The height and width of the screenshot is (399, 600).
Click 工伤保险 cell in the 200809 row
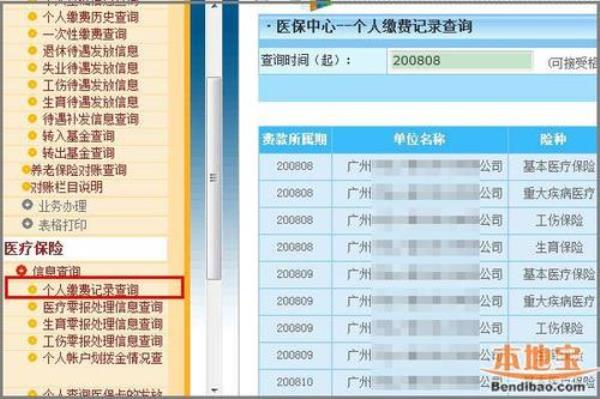(x=559, y=328)
